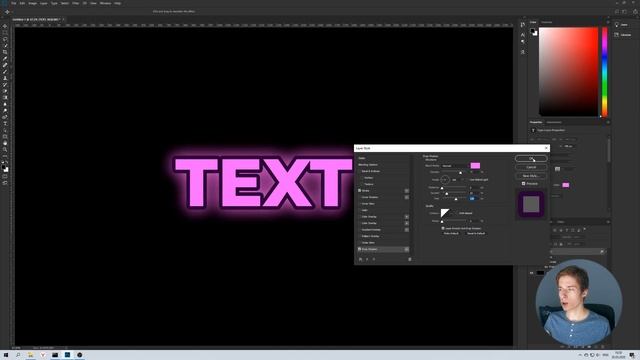Click the pink color swatch in Properties panel
640x360 pixels.
click(566, 185)
